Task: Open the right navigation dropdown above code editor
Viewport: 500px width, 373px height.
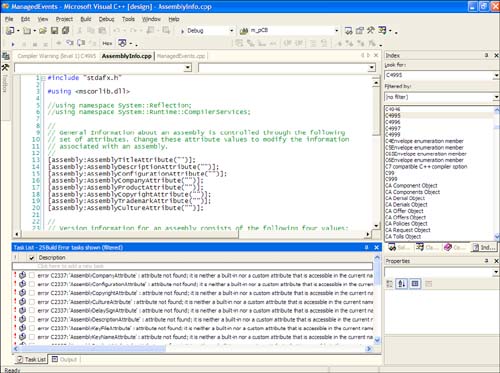Action: coord(372,68)
